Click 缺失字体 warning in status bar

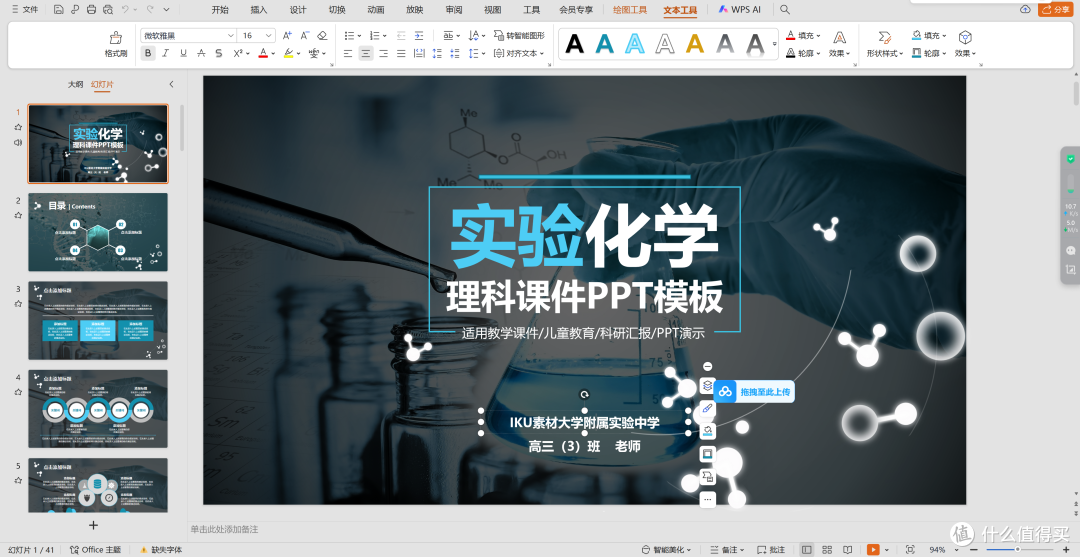[161, 549]
